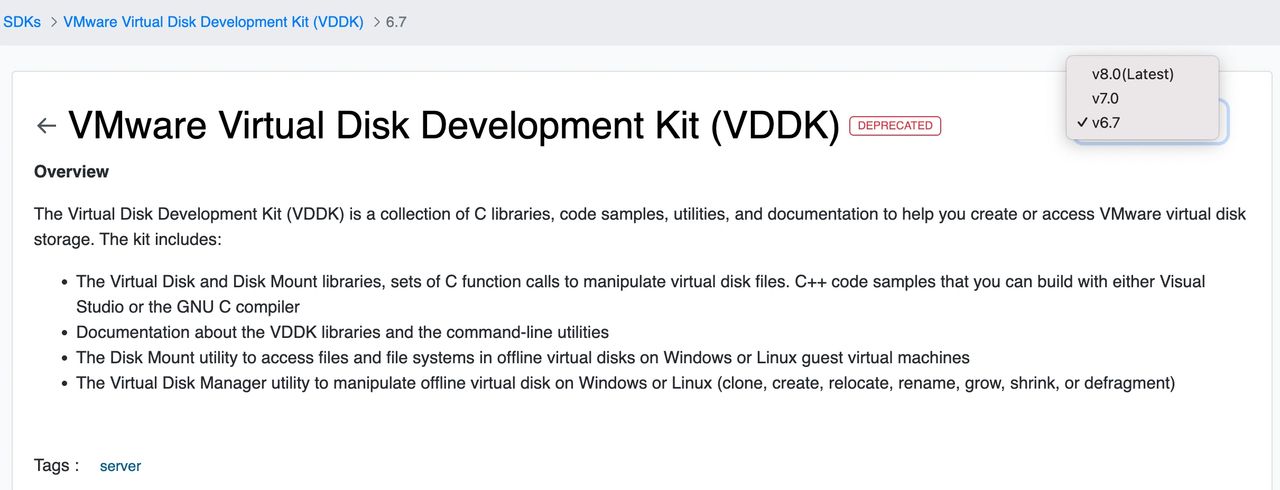Image resolution: width=1280 pixels, height=490 pixels.
Task: Click the back arrow beside the title
Action: pyautogui.click(x=46, y=126)
